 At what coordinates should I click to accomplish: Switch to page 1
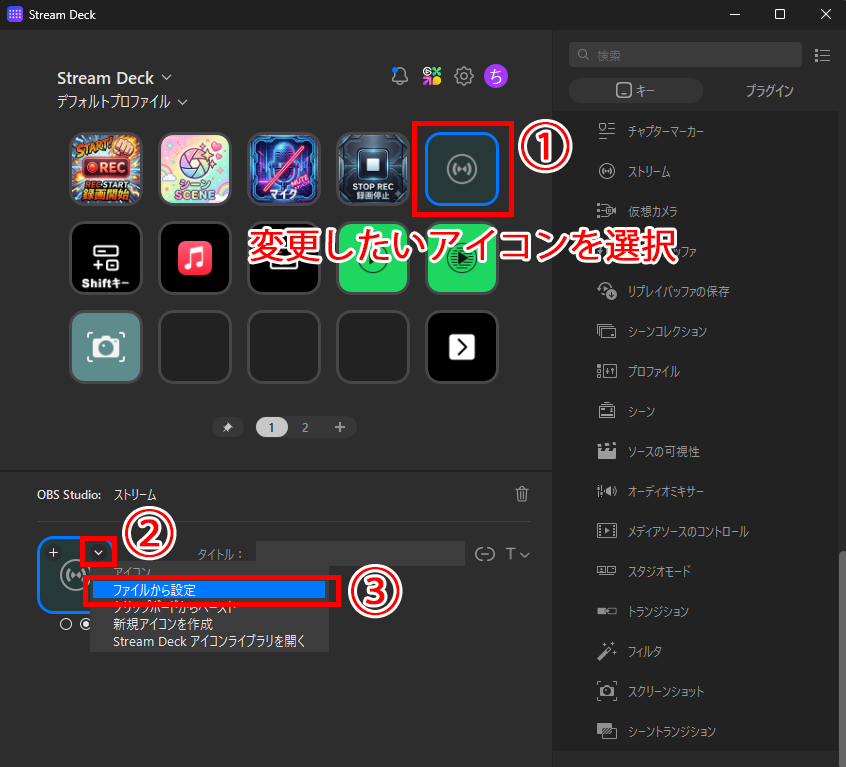click(x=271, y=428)
